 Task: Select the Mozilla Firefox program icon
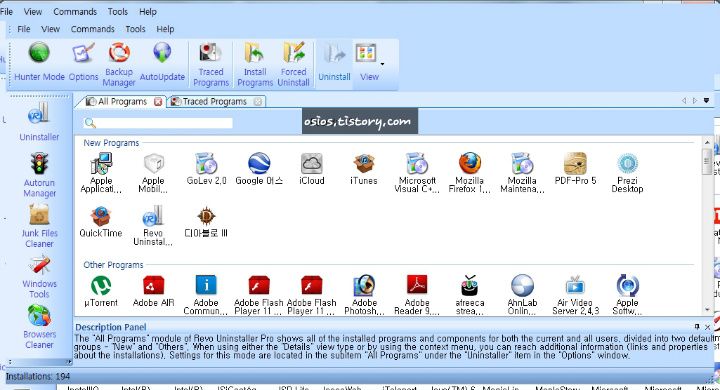470,164
